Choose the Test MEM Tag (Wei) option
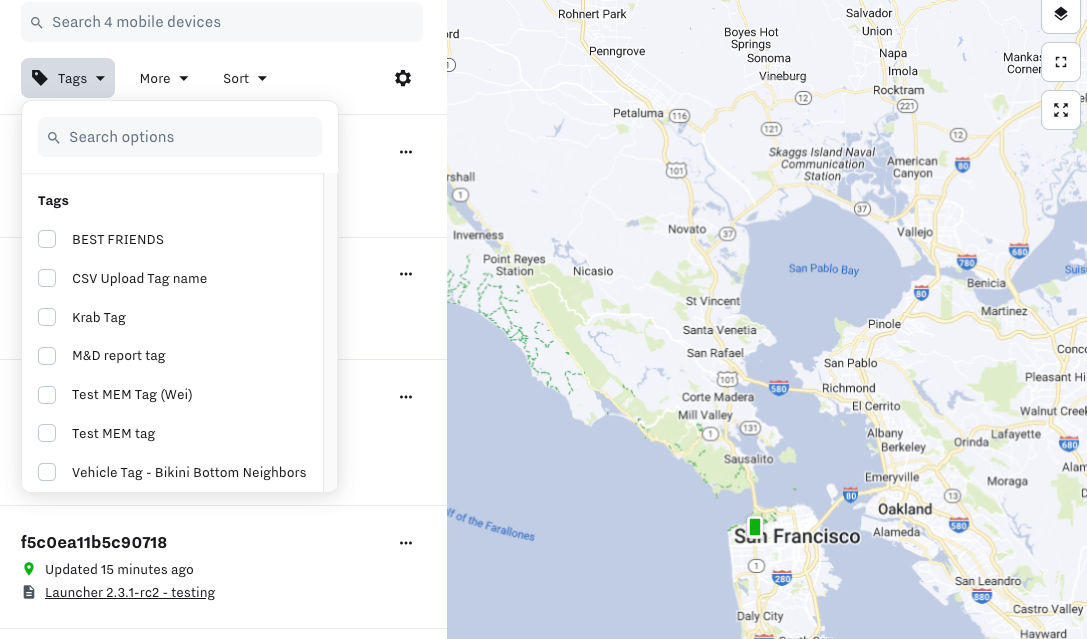The image size is (1087, 639). pos(132,394)
